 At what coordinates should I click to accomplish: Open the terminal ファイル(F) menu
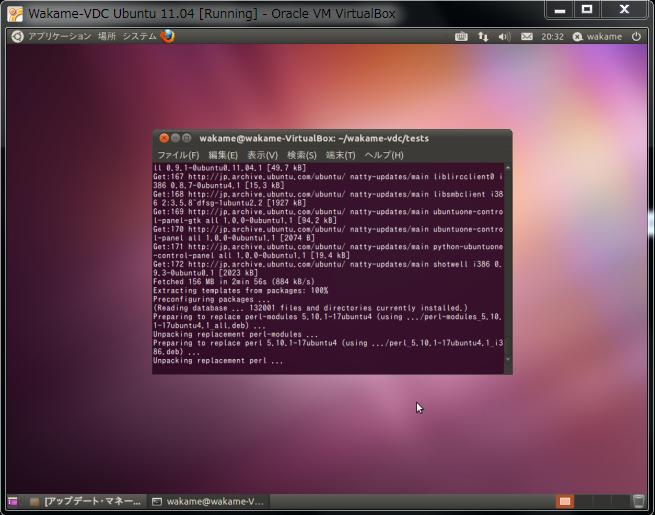(178, 155)
